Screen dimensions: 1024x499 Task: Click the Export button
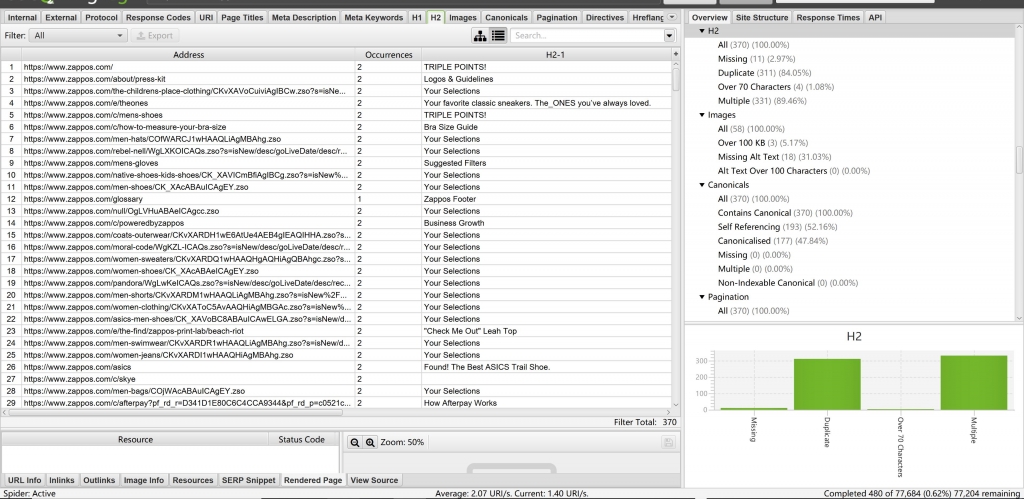pyautogui.click(x=155, y=35)
